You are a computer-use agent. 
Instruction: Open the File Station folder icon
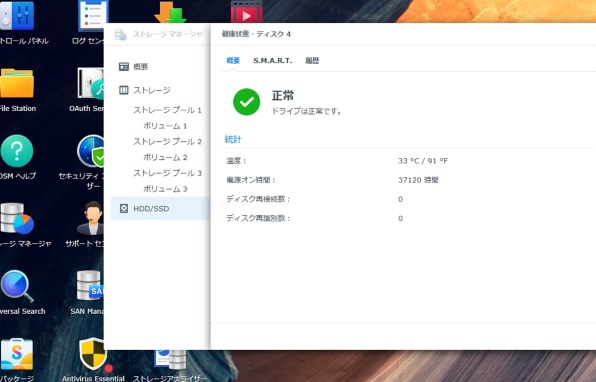point(17,84)
